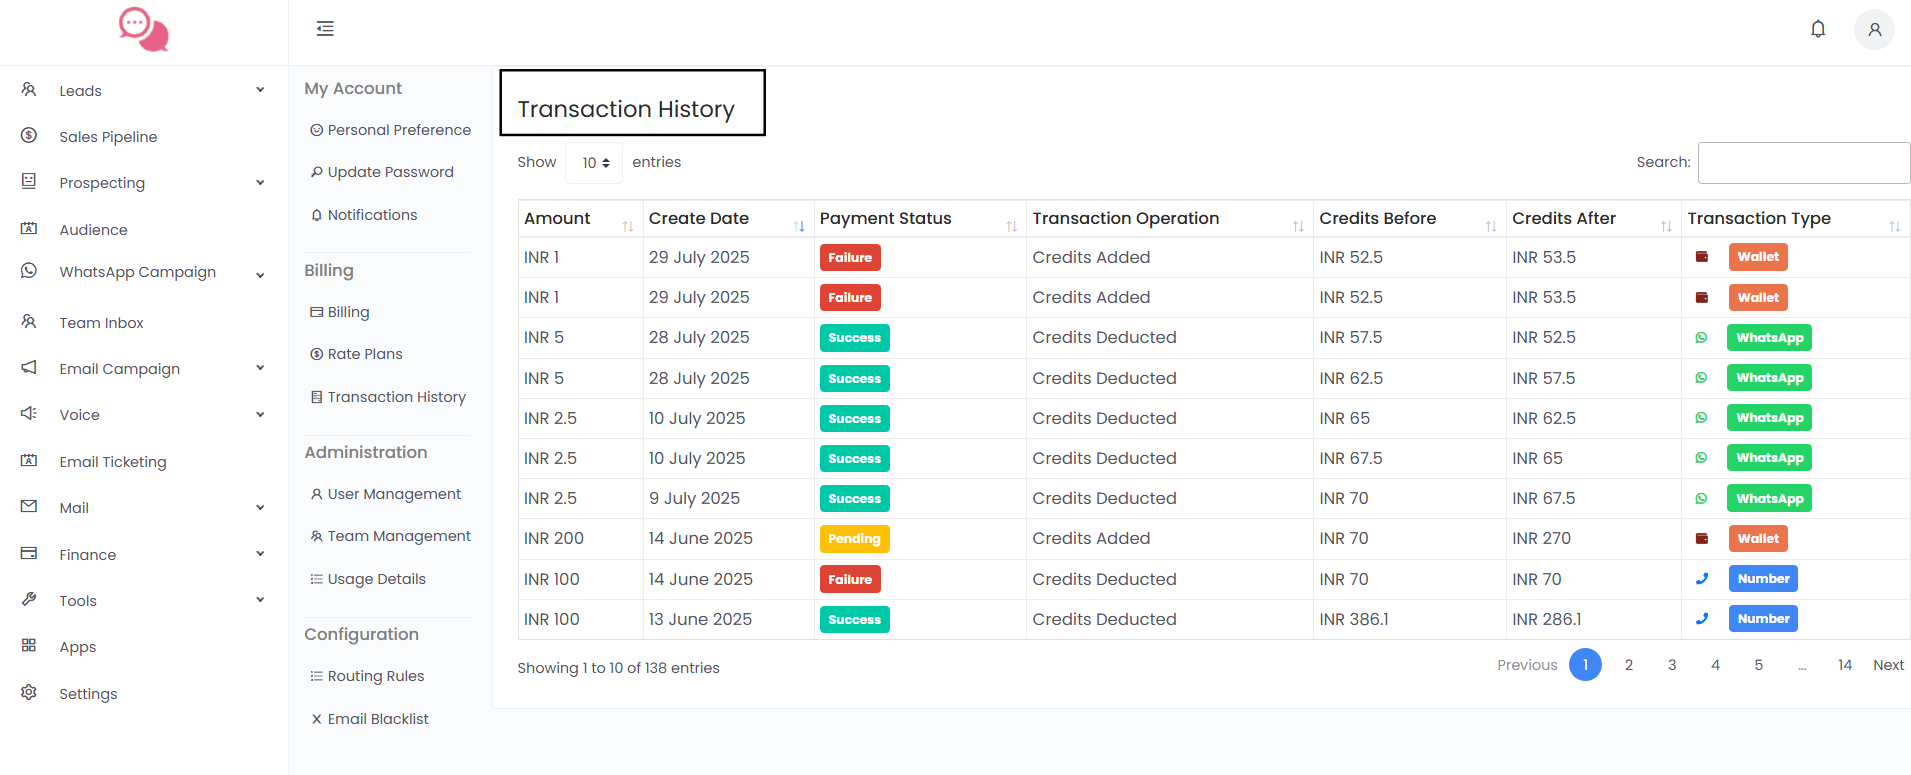Sort table by Amount column
This screenshot has height=775, width=1911.
628,226
